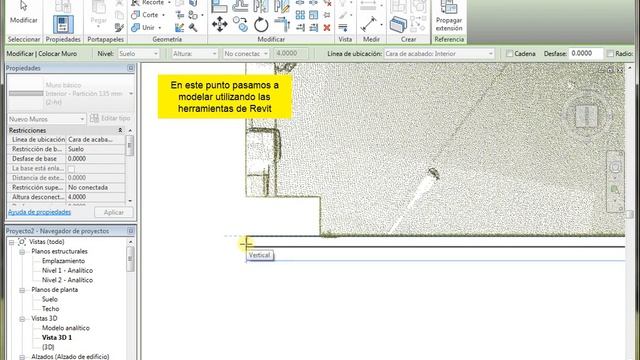Select the Align tool icon
The image size is (640, 360).
(220, 5)
